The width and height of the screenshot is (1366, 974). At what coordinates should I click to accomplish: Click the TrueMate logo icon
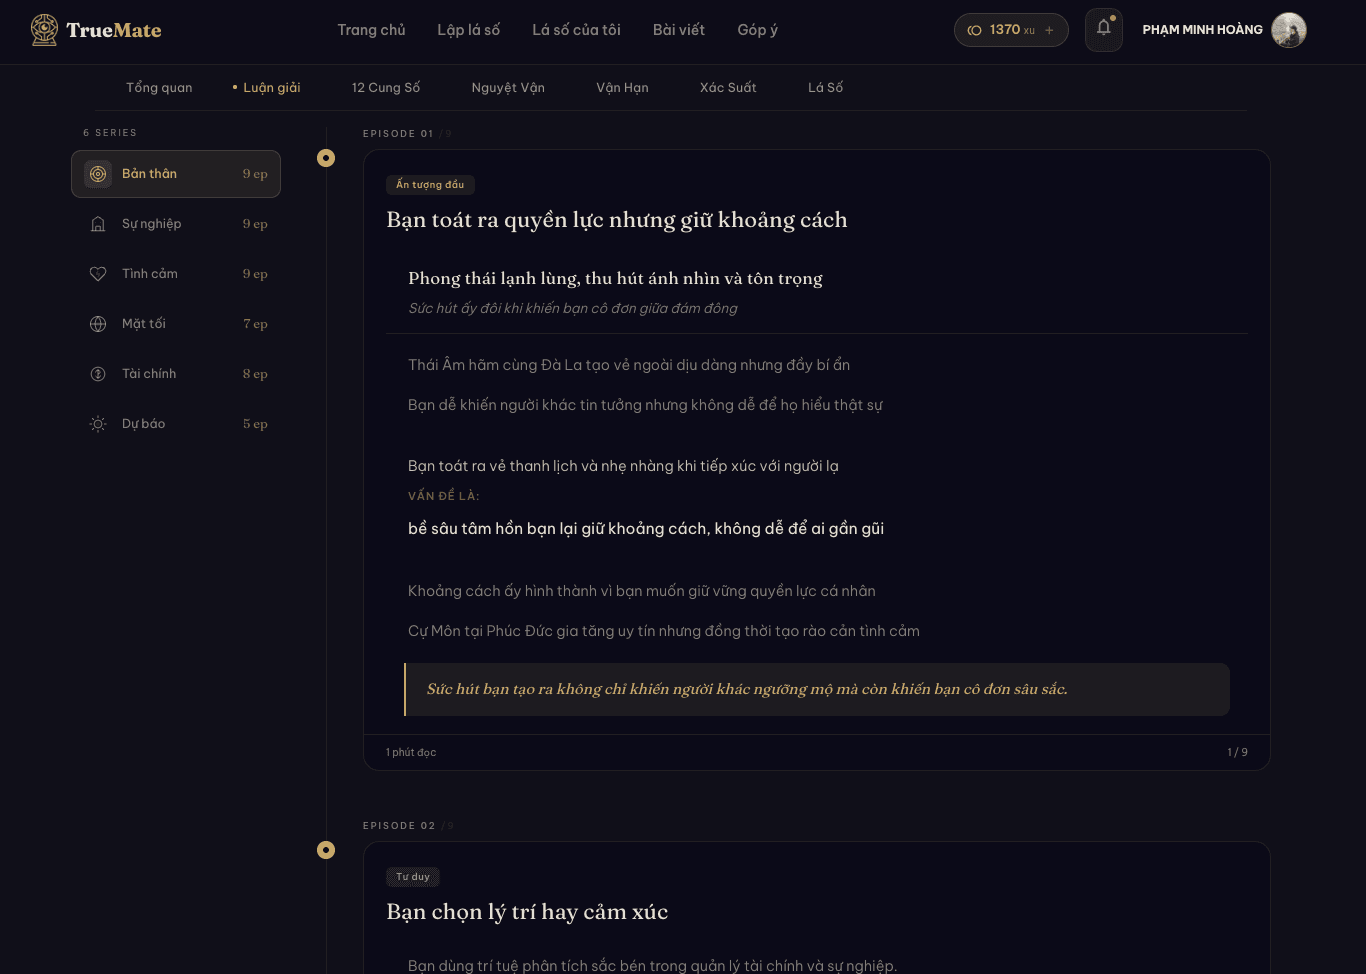click(44, 30)
